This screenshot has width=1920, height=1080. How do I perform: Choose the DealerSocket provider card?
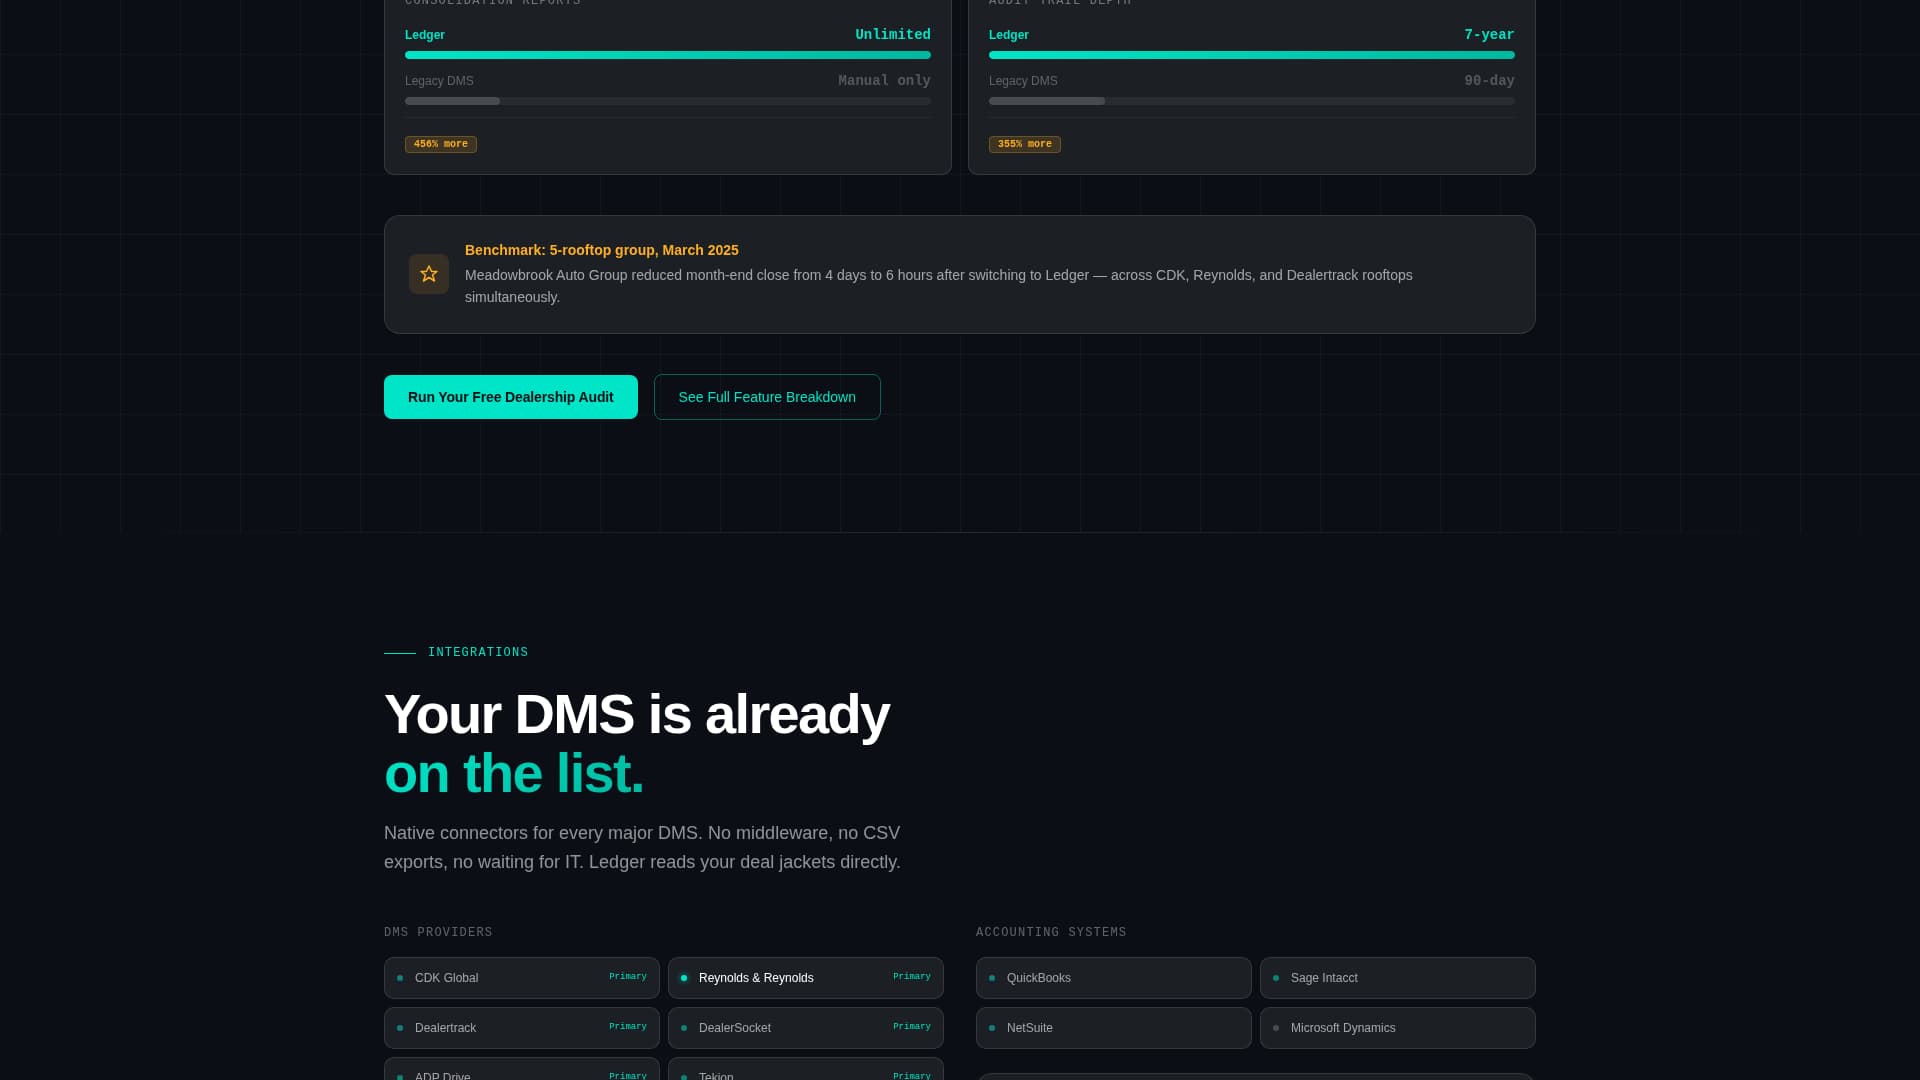[806, 1028]
